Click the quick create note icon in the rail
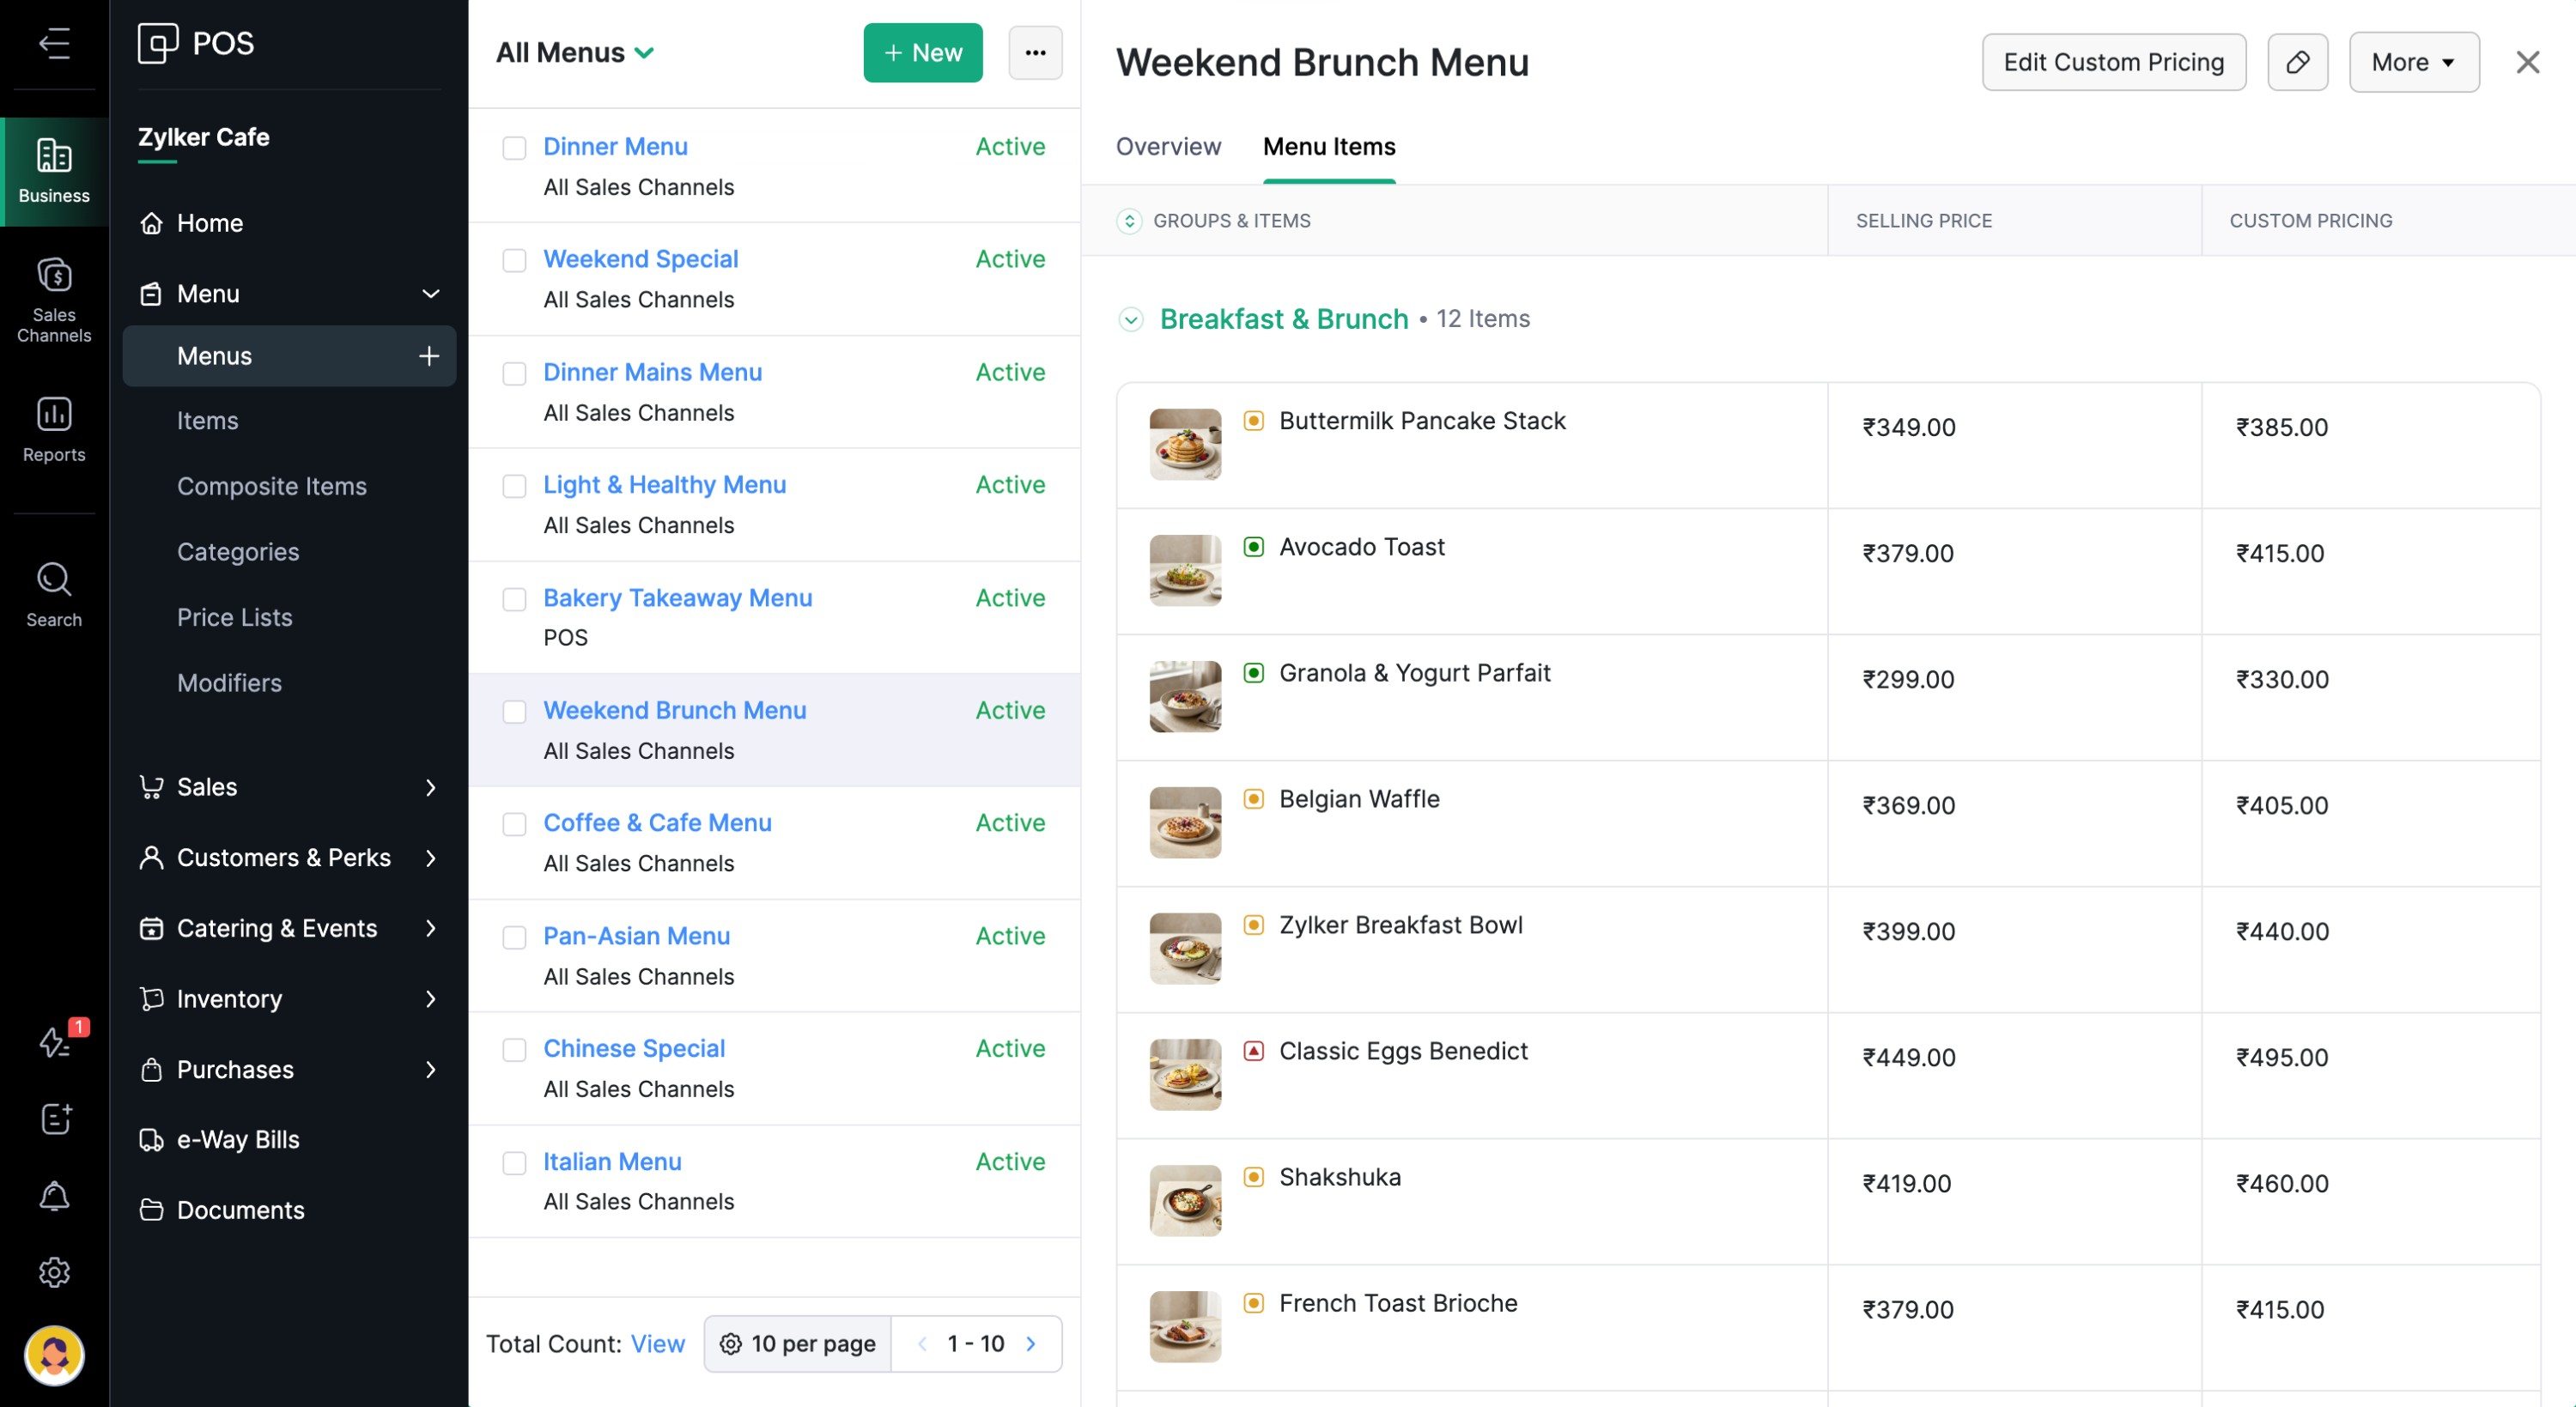Viewport: 2576px width, 1407px height. coord(55,1119)
